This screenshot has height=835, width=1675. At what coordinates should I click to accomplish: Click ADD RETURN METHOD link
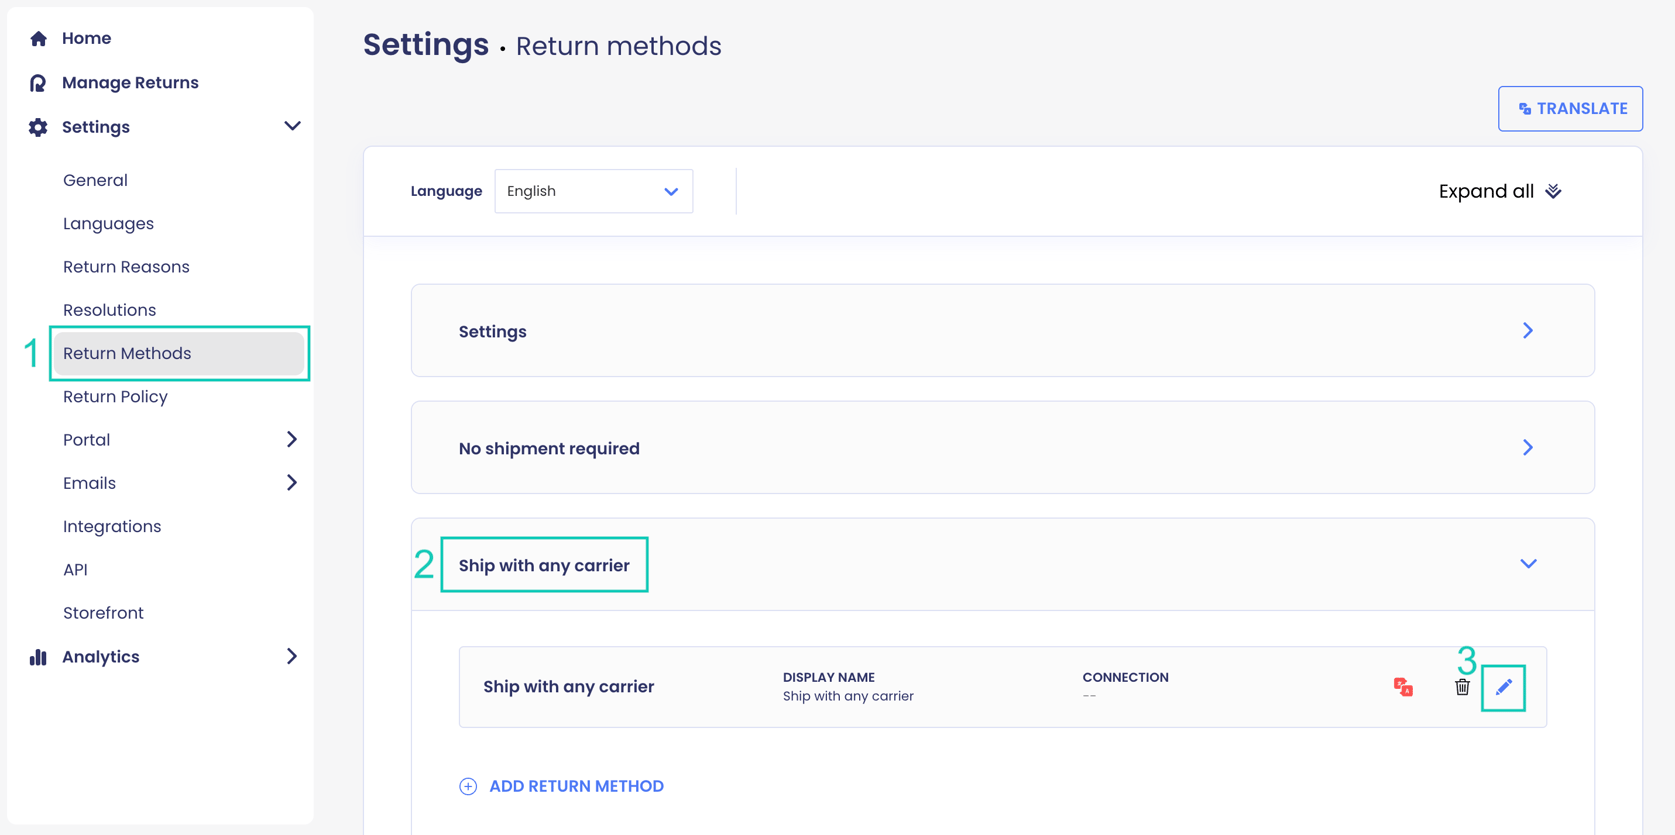pos(576,786)
